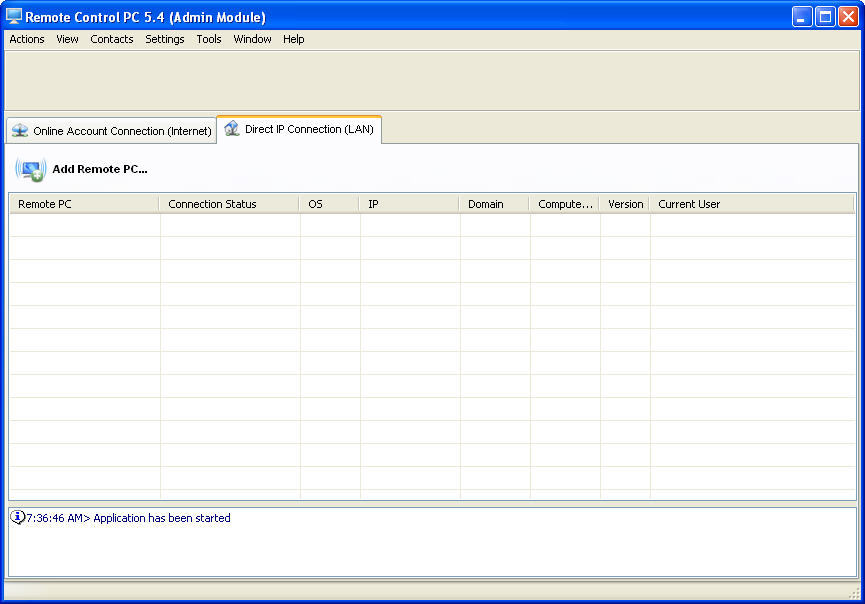Click the Add Remote PC computer icon
Screen dimensions: 865x604
pos(28,169)
